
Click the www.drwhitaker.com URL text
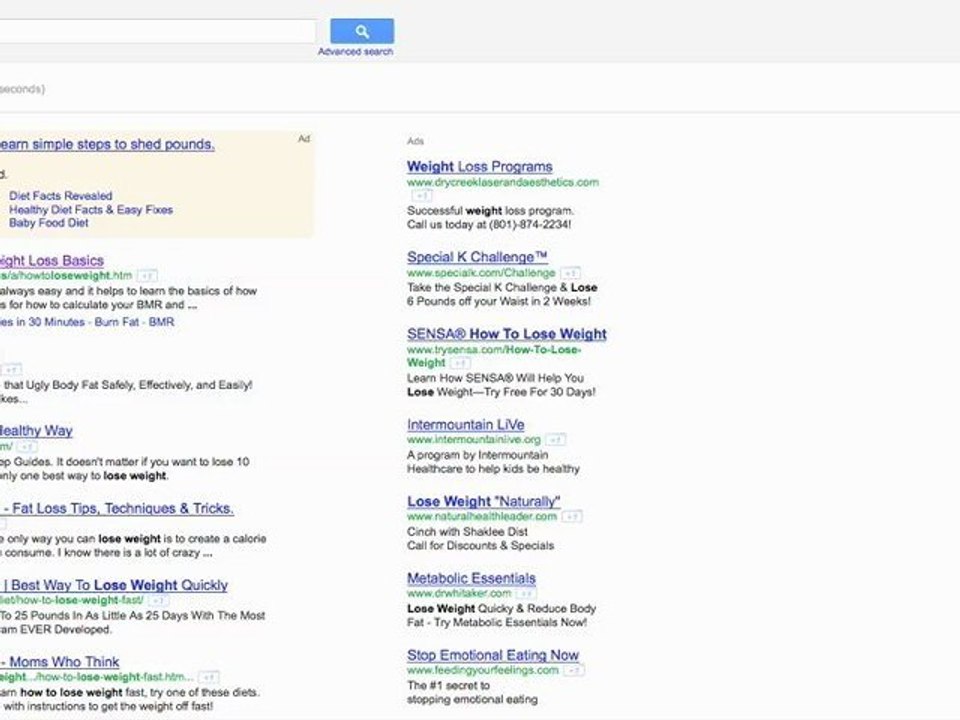click(x=459, y=593)
